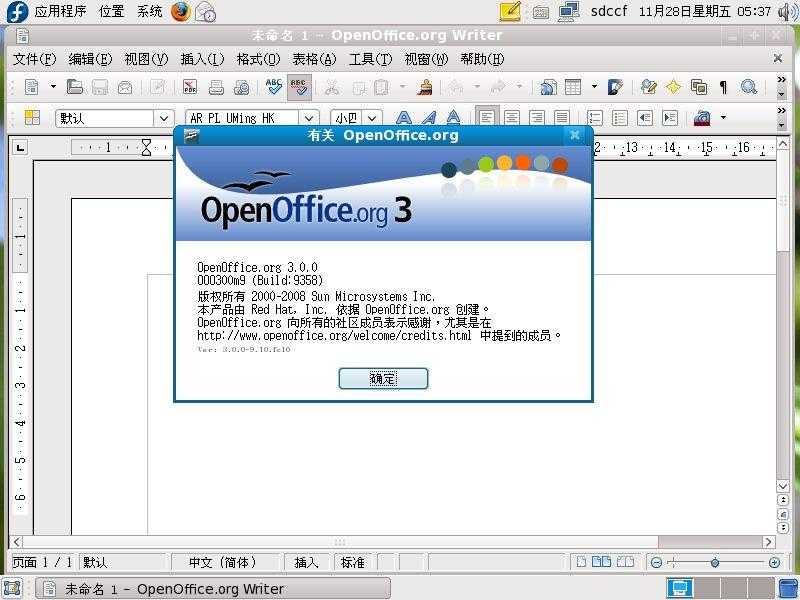Toggle Nonprinting Characters pilcrow
The image size is (800, 600).
(723, 87)
